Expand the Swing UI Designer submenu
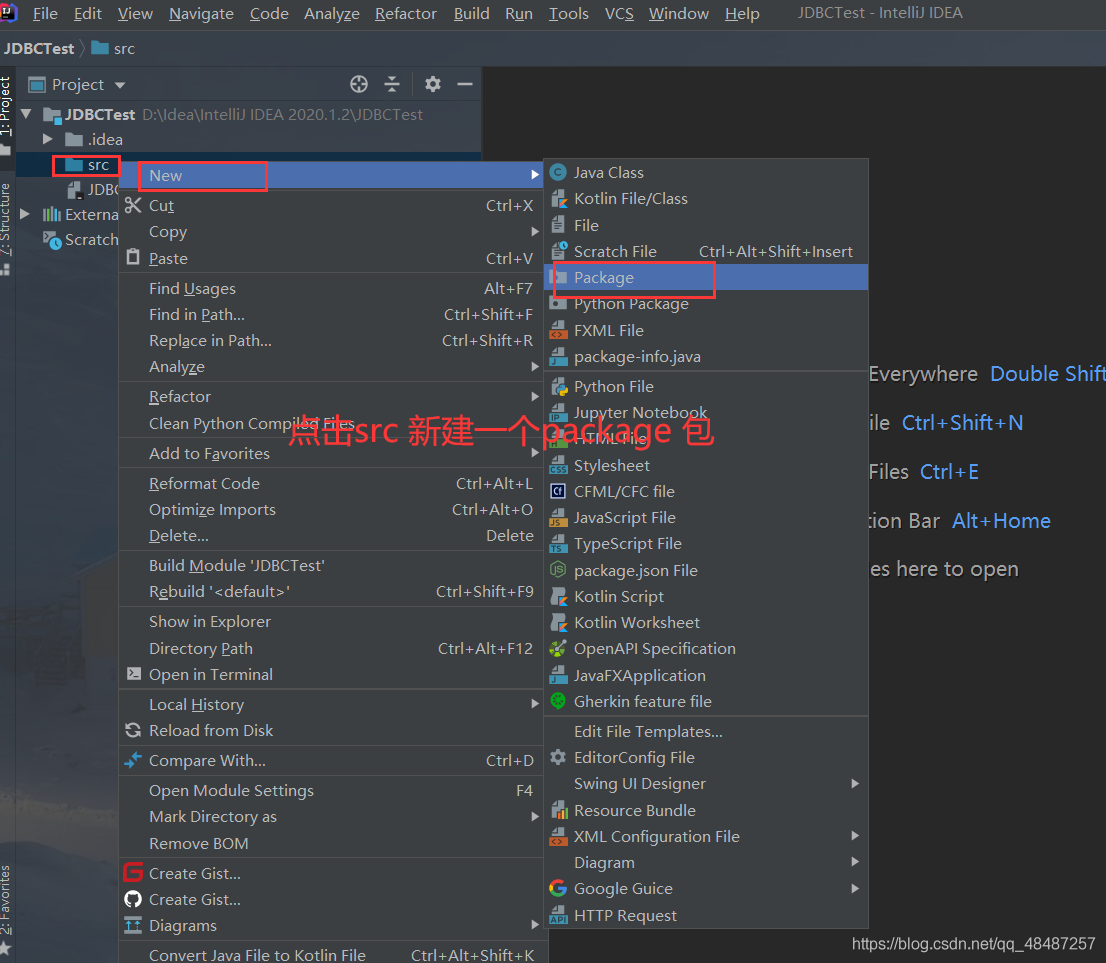The width and height of the screenshot is (1106, 963). tap(855, 784)
